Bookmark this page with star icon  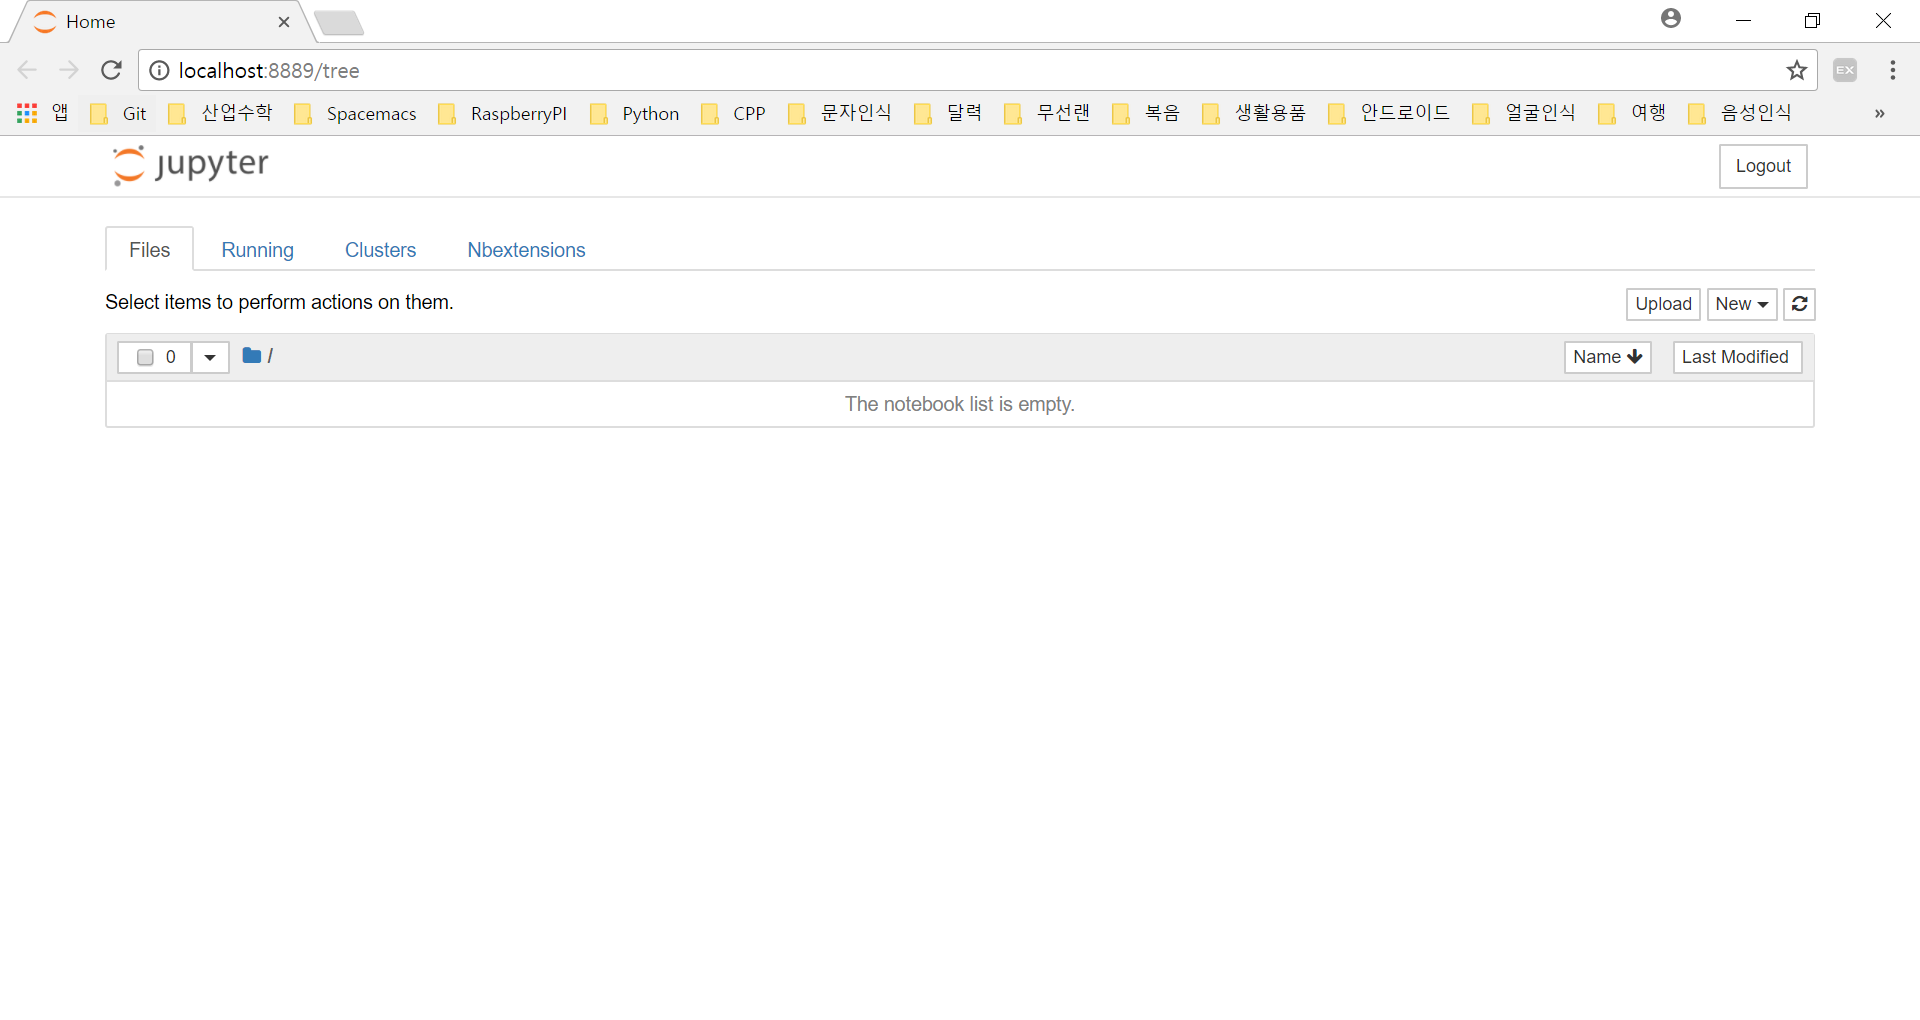pos(1796,70)
